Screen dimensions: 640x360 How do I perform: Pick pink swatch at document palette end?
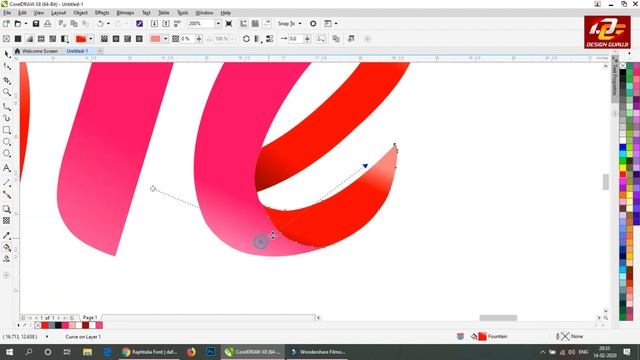99,325
